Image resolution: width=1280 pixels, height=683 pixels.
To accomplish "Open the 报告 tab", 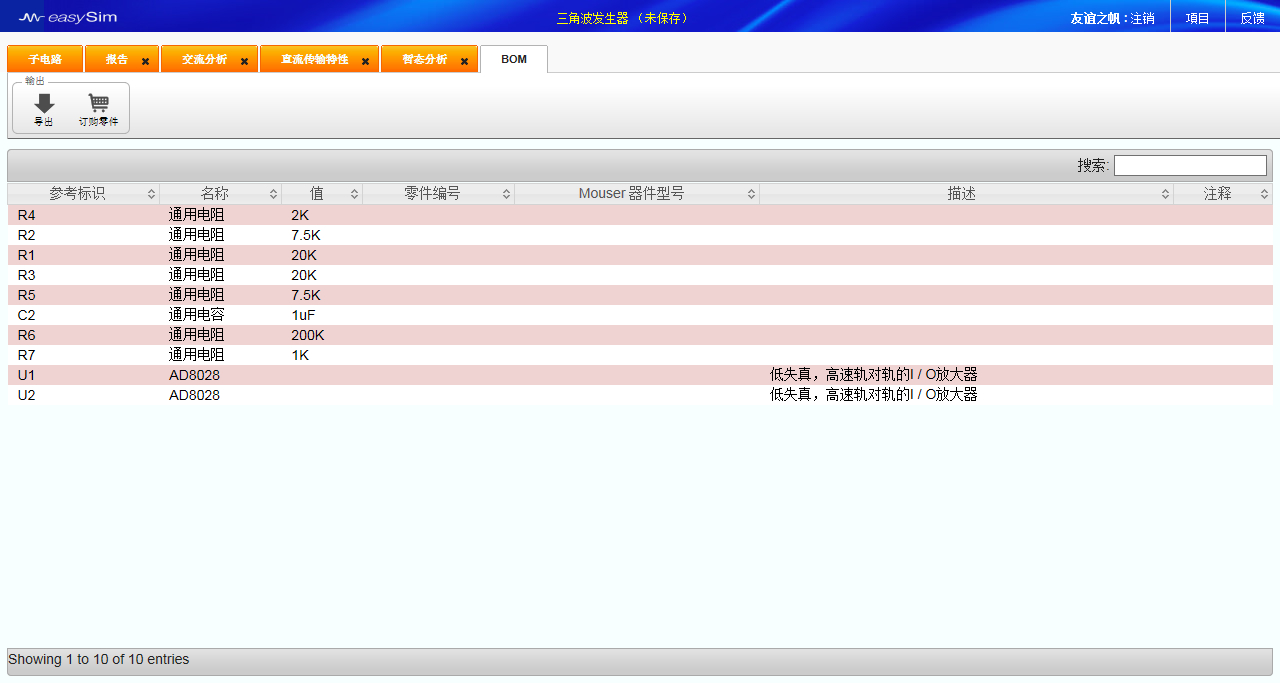I will (x=117, y=59).
